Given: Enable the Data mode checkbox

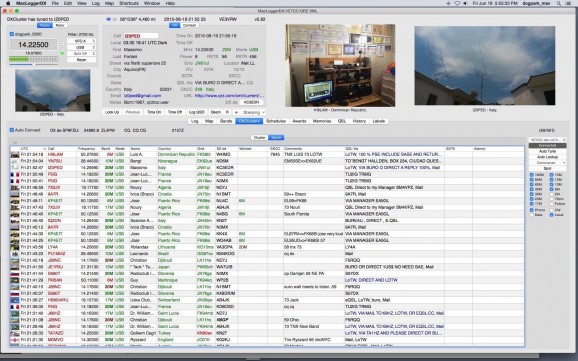Looking at the screenshot, I should [532, 215].
